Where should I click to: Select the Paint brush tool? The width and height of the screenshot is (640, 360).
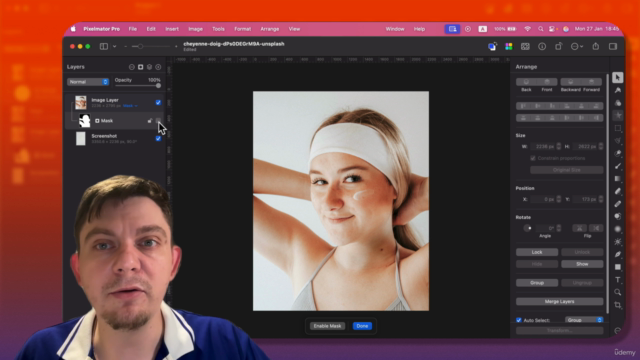pos(618,166)
